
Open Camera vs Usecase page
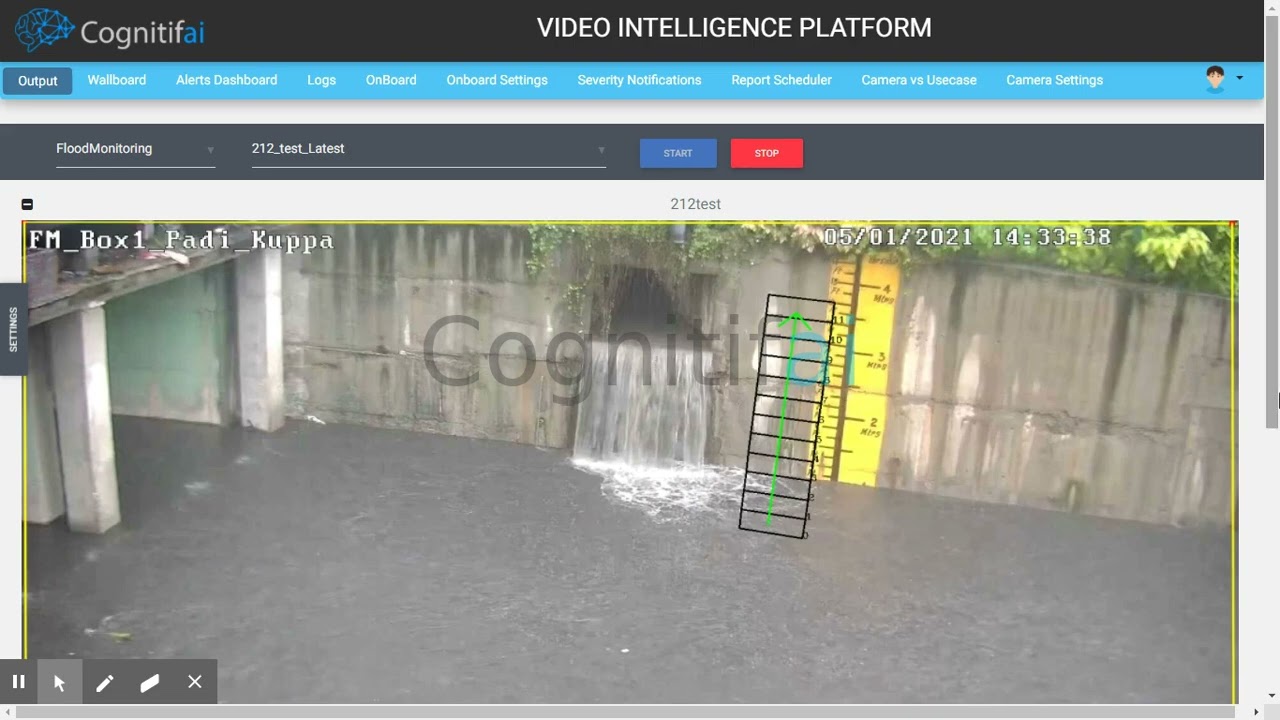[x=919, y=80]
